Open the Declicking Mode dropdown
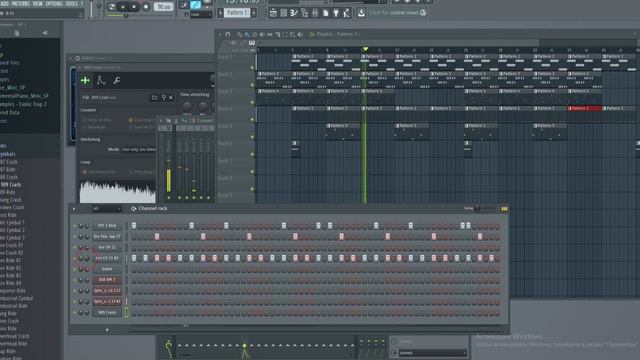This screenshot has height=360, width=640. (x=138, y=149)
